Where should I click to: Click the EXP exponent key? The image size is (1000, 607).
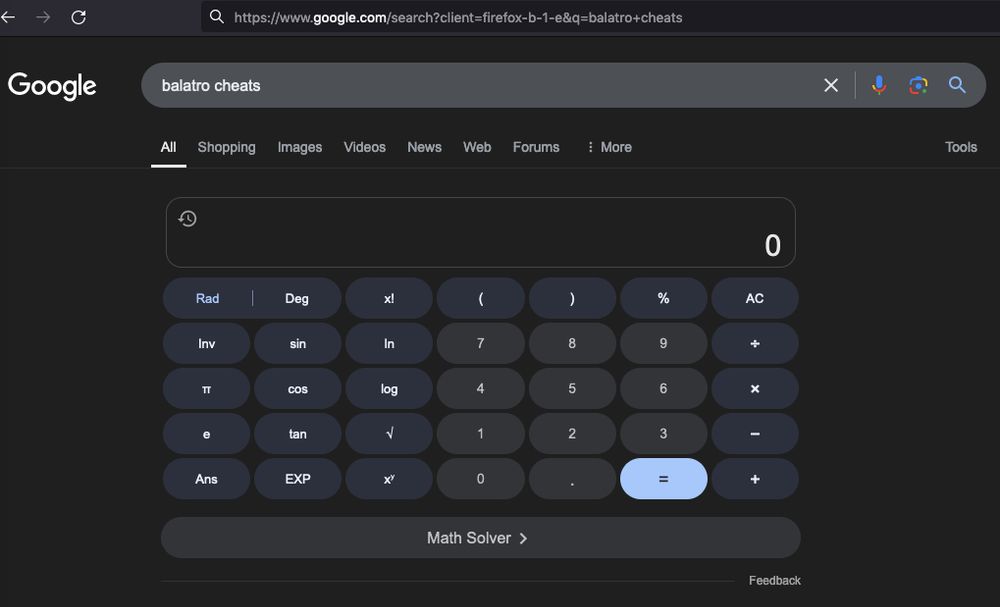click(298, 479)
